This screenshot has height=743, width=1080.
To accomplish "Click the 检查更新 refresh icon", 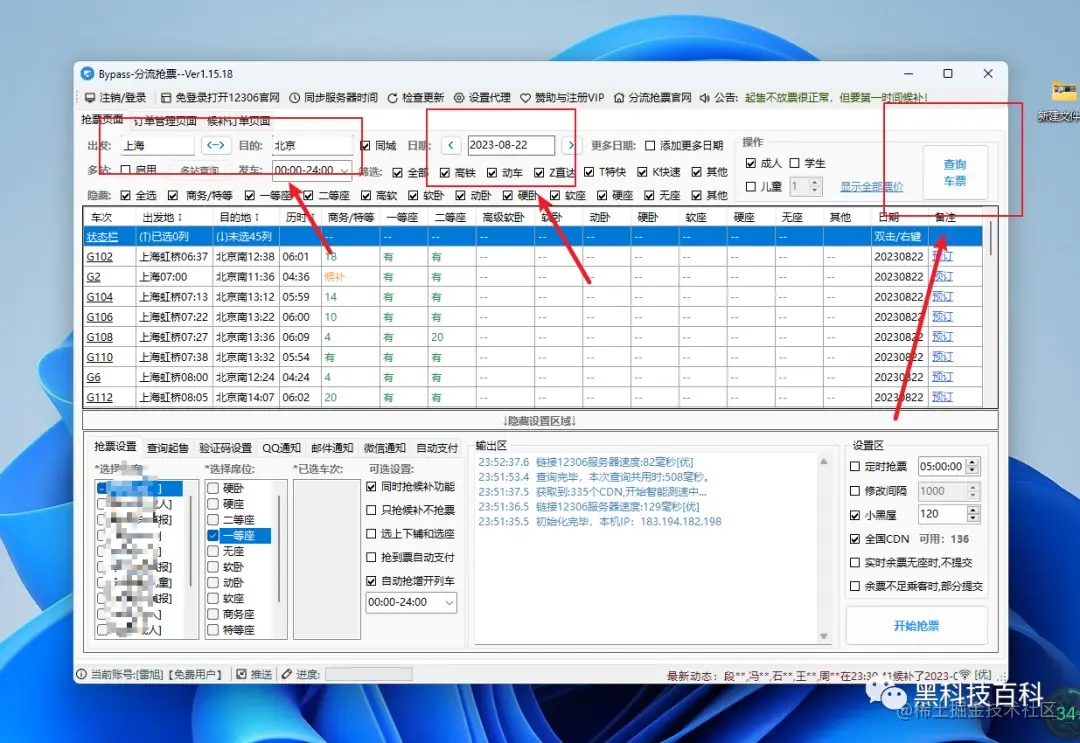I will [392, 98].
